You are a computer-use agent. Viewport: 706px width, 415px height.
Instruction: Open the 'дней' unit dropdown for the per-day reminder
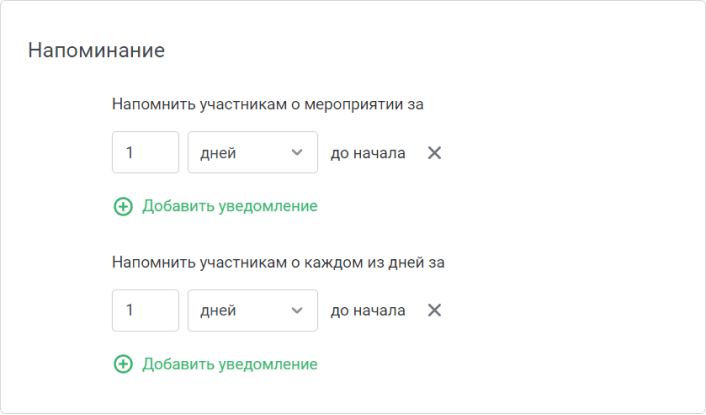point(253,310)
